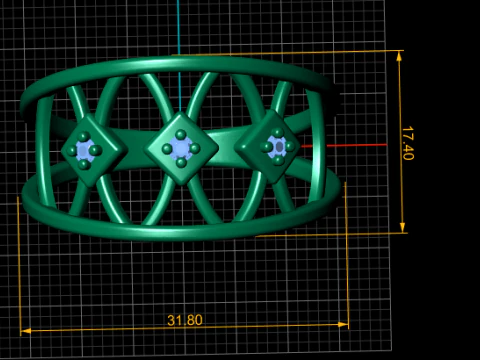
Task: Pick the blue gemstone in the center setting
Action: (x=181, y=148)
